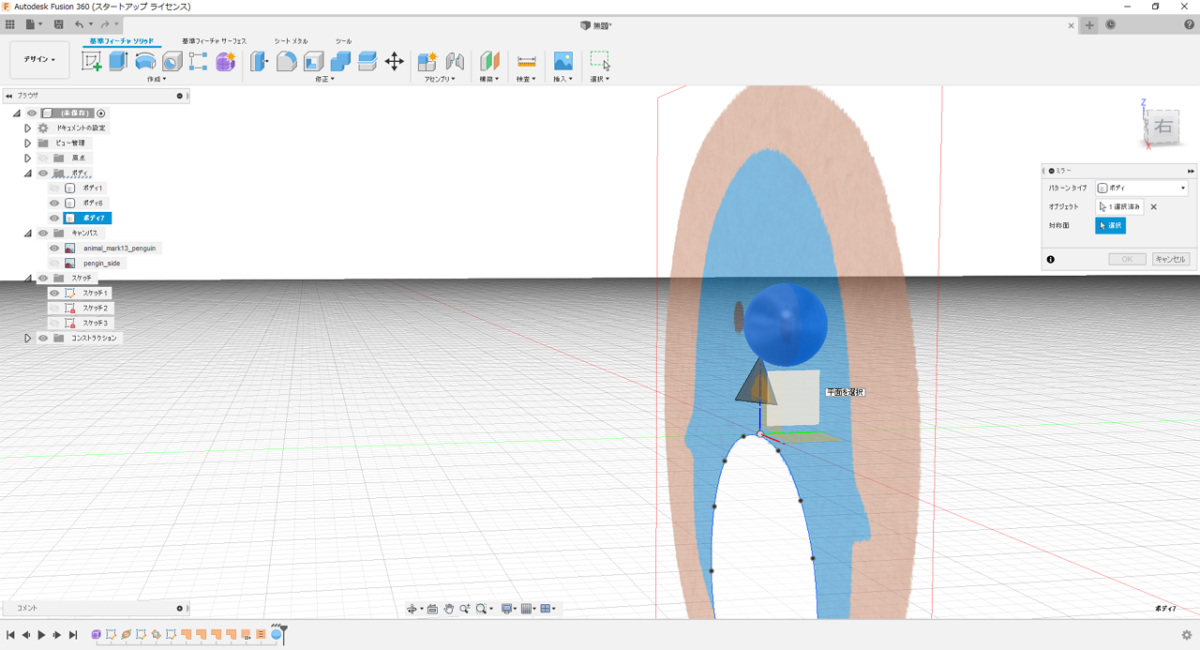1200x650 pixels.
Task: Expand the 原点 folder
Action: (28, 158)
